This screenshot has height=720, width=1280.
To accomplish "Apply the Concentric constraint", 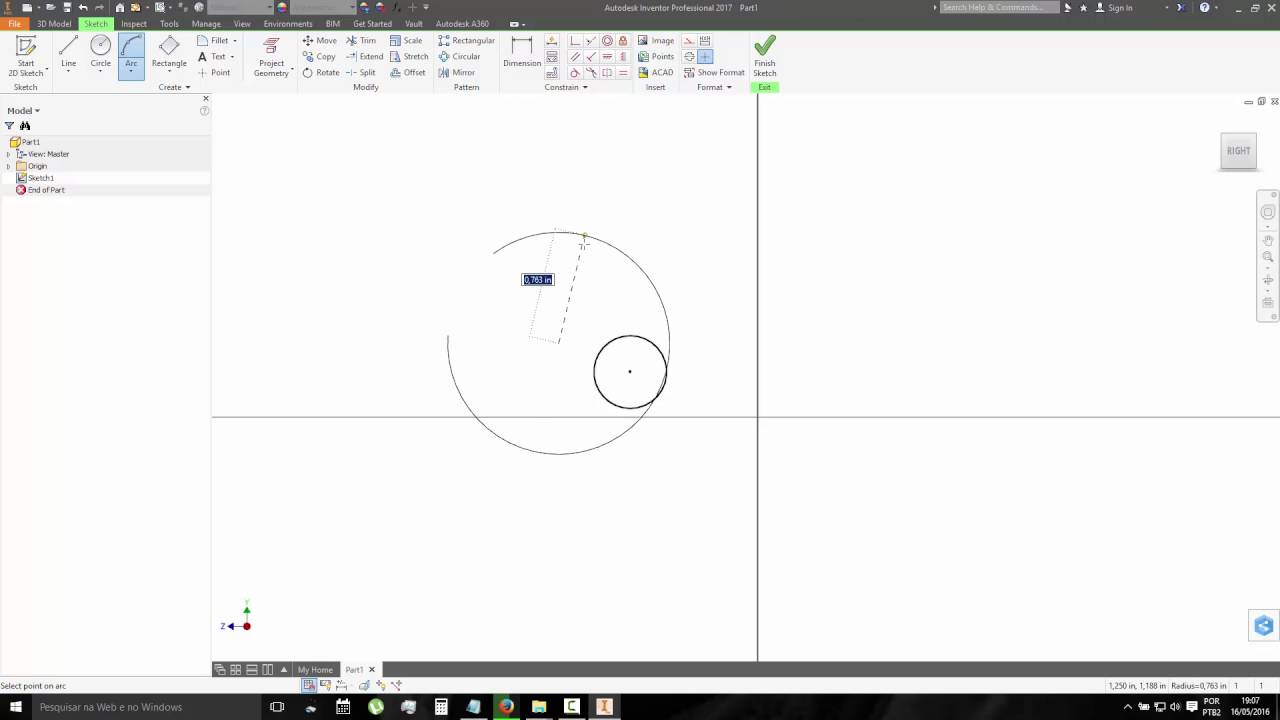I will click(607, 41).
